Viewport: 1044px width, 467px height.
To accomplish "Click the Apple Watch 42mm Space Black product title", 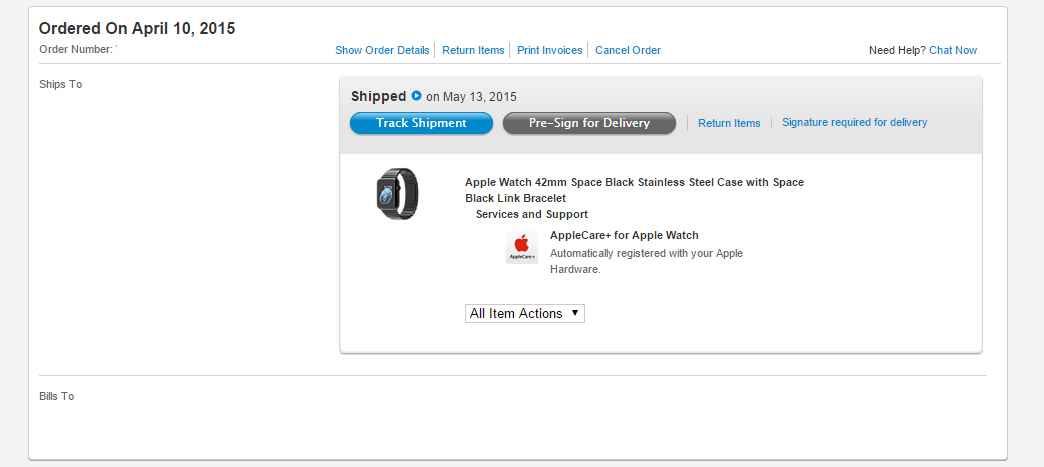I will [634, 189].
